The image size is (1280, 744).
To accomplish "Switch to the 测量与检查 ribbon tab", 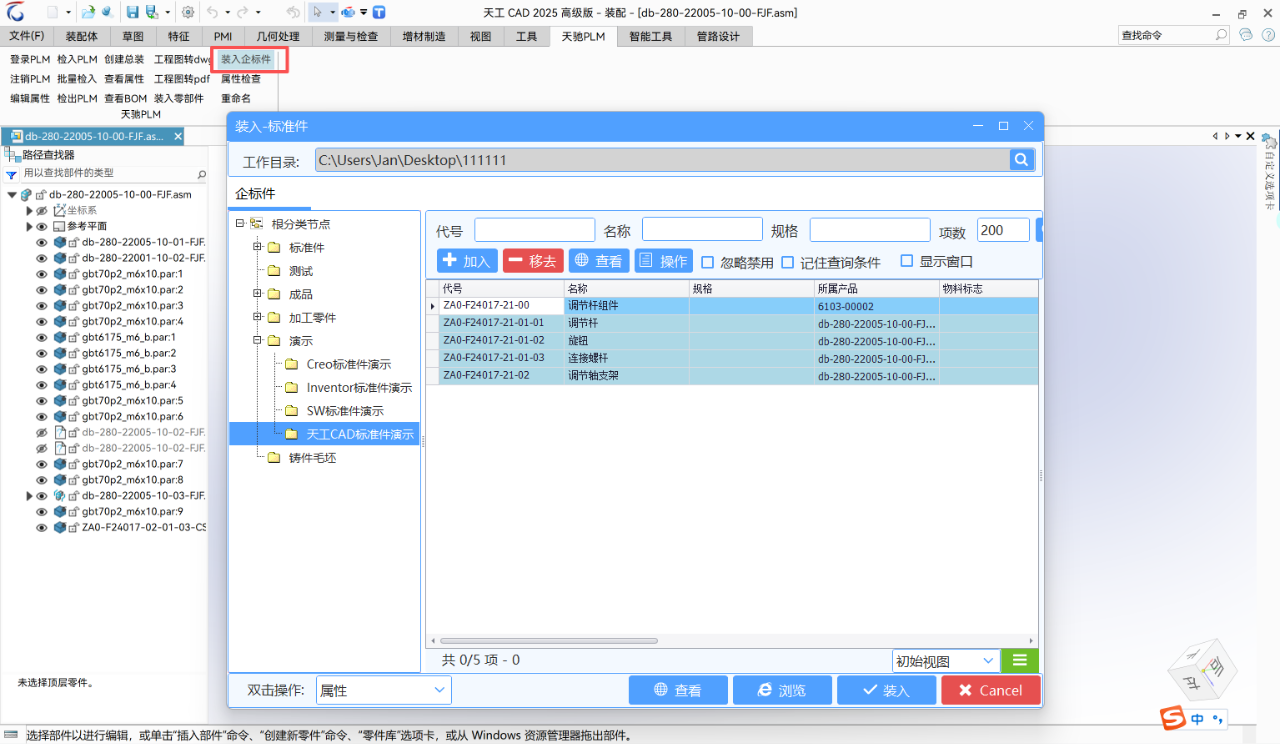I will pos(351,36).
